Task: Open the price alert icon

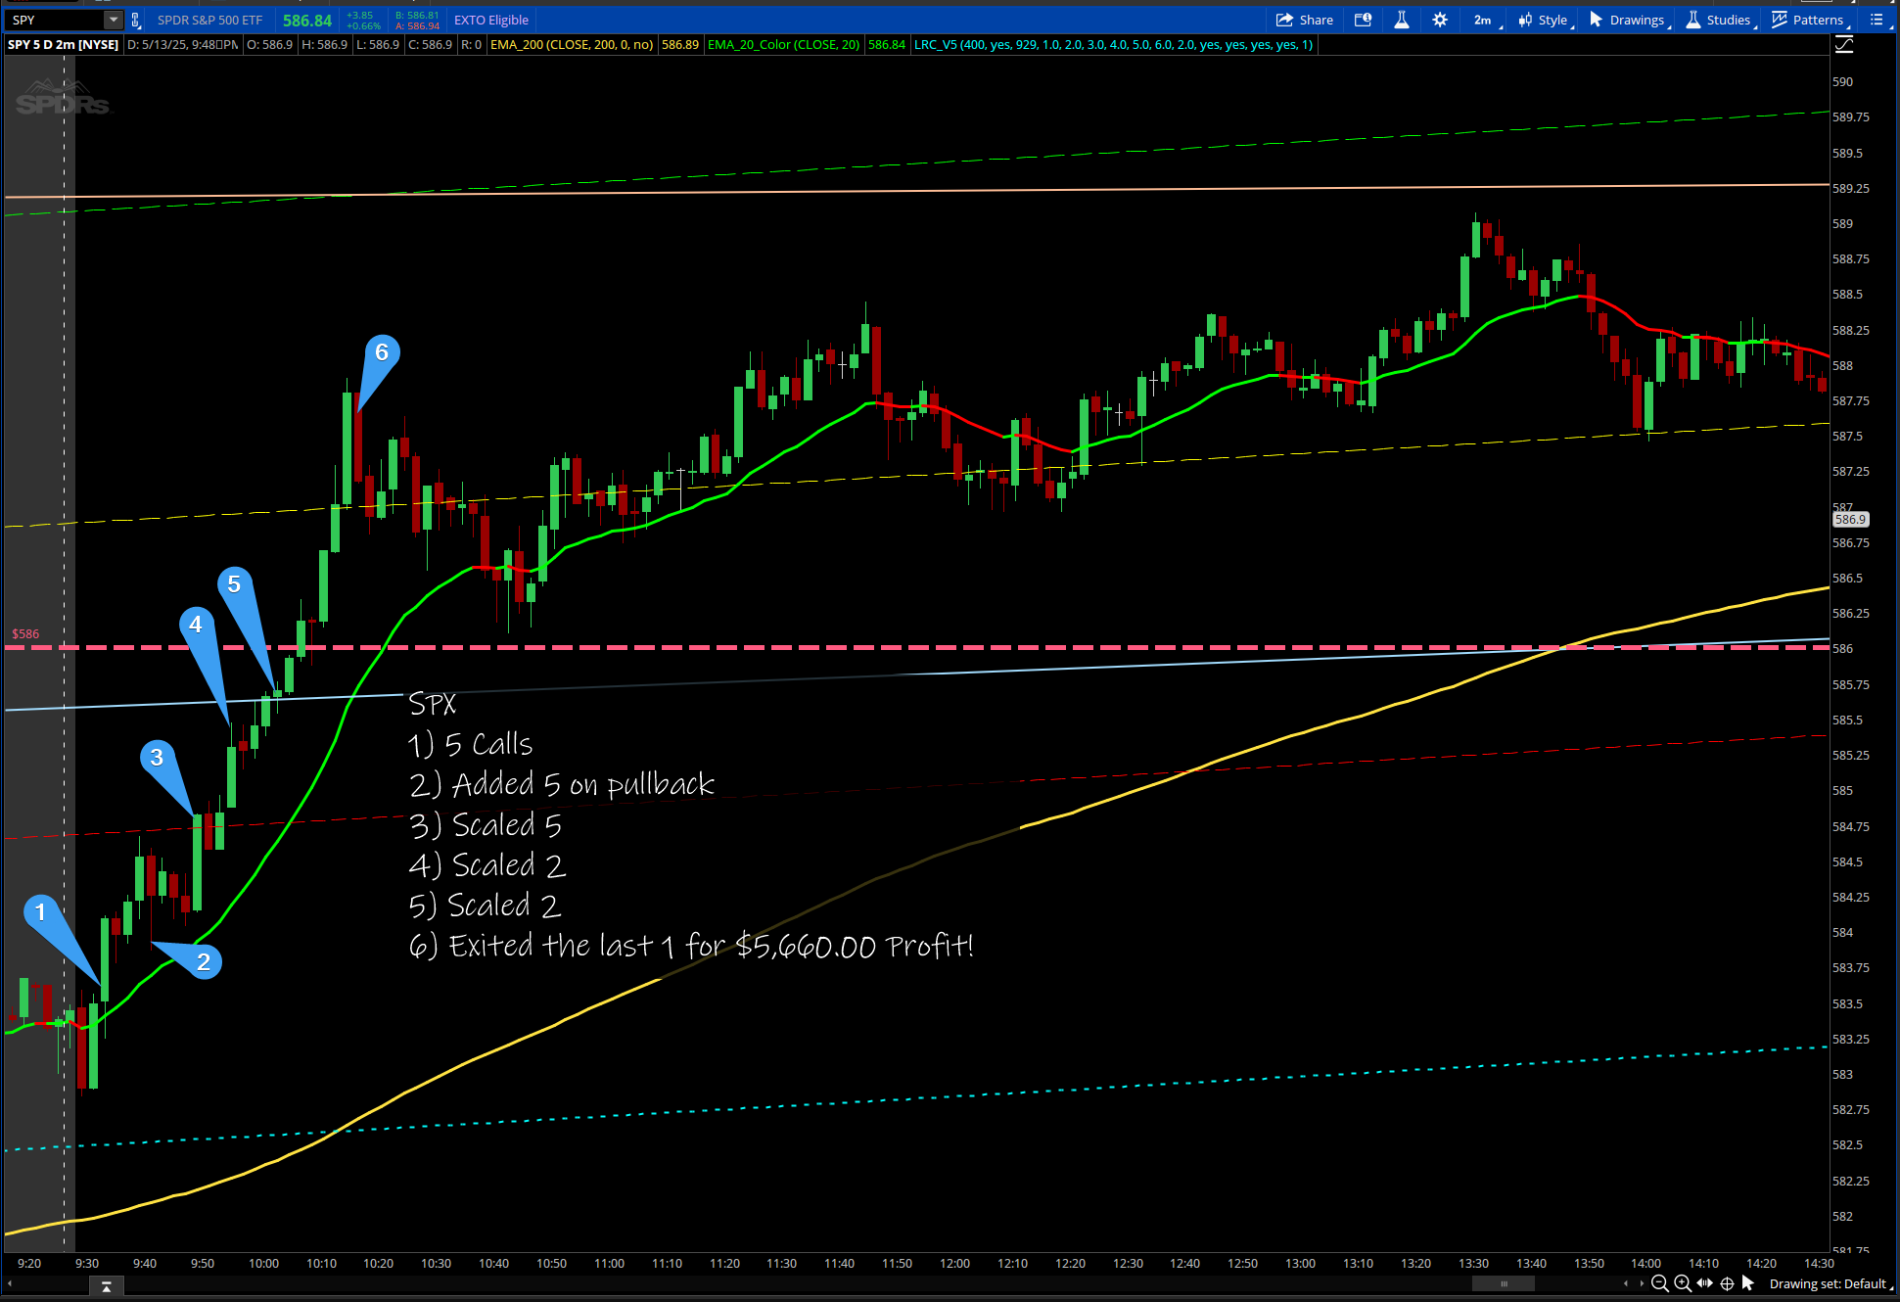Action: [x=1363, y=20]
